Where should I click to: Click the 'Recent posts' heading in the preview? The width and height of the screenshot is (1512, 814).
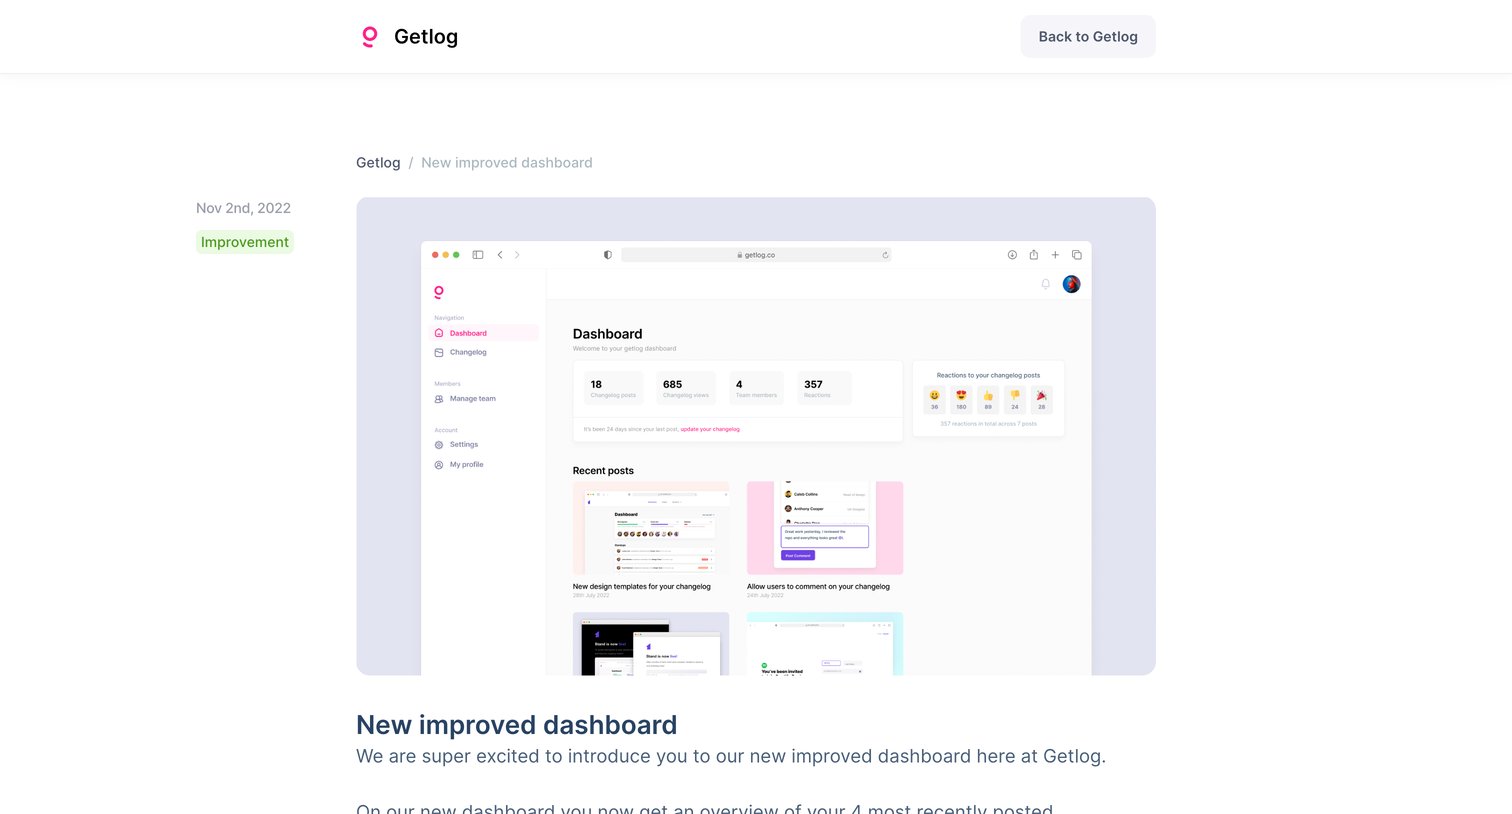[x=603, y=471]
